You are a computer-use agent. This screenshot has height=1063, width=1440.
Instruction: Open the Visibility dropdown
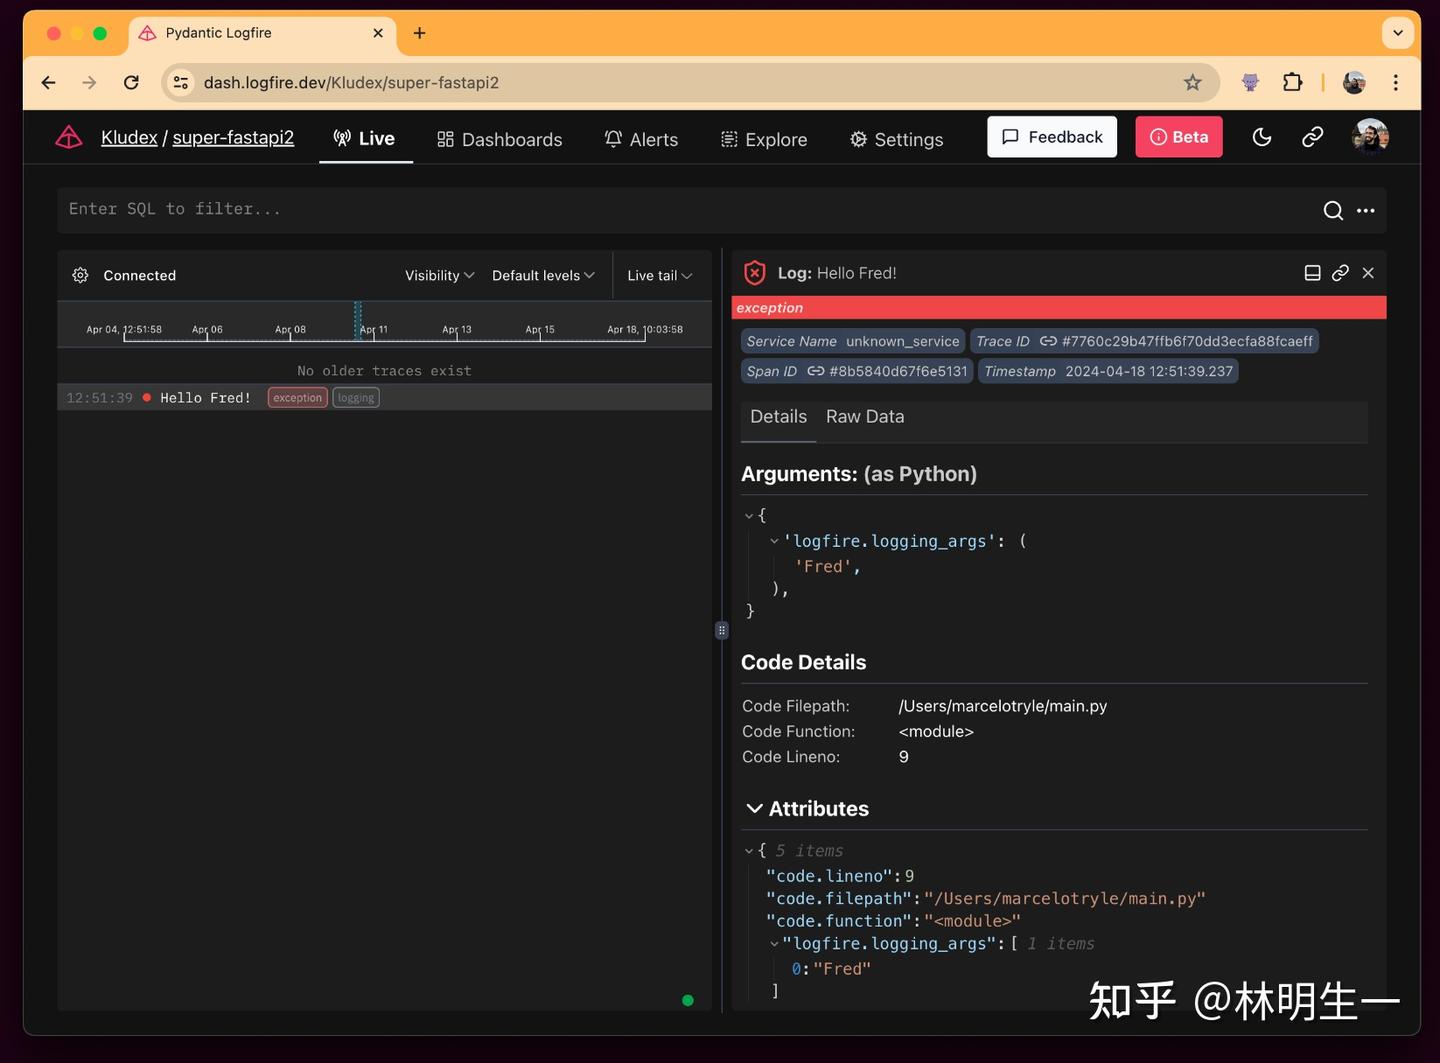coord(439,275)
